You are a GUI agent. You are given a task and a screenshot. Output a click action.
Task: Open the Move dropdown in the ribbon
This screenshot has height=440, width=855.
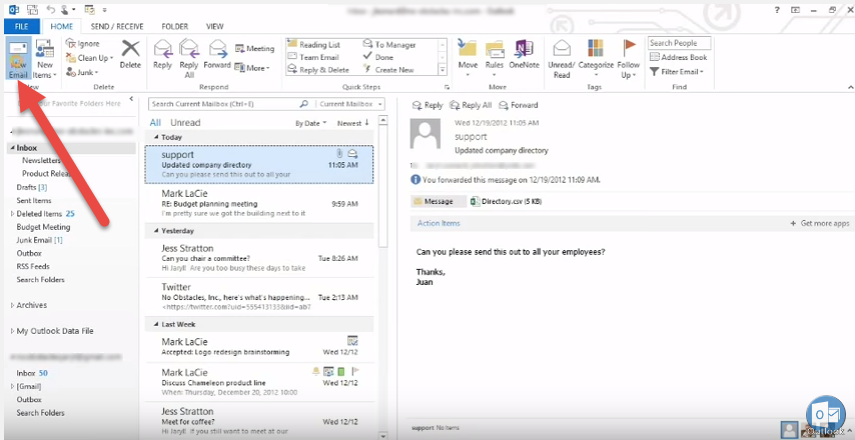point(468,58)
